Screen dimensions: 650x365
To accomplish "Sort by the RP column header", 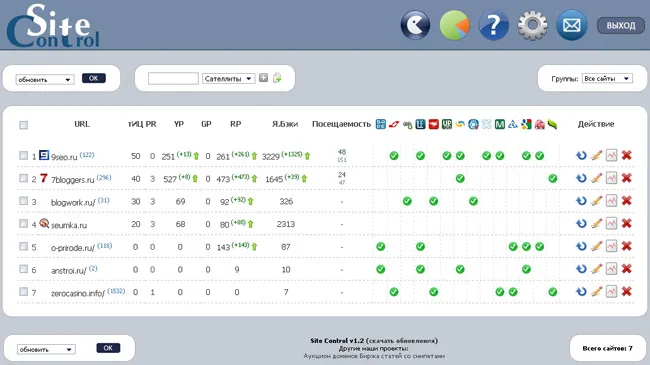I will tap(235, 124).
